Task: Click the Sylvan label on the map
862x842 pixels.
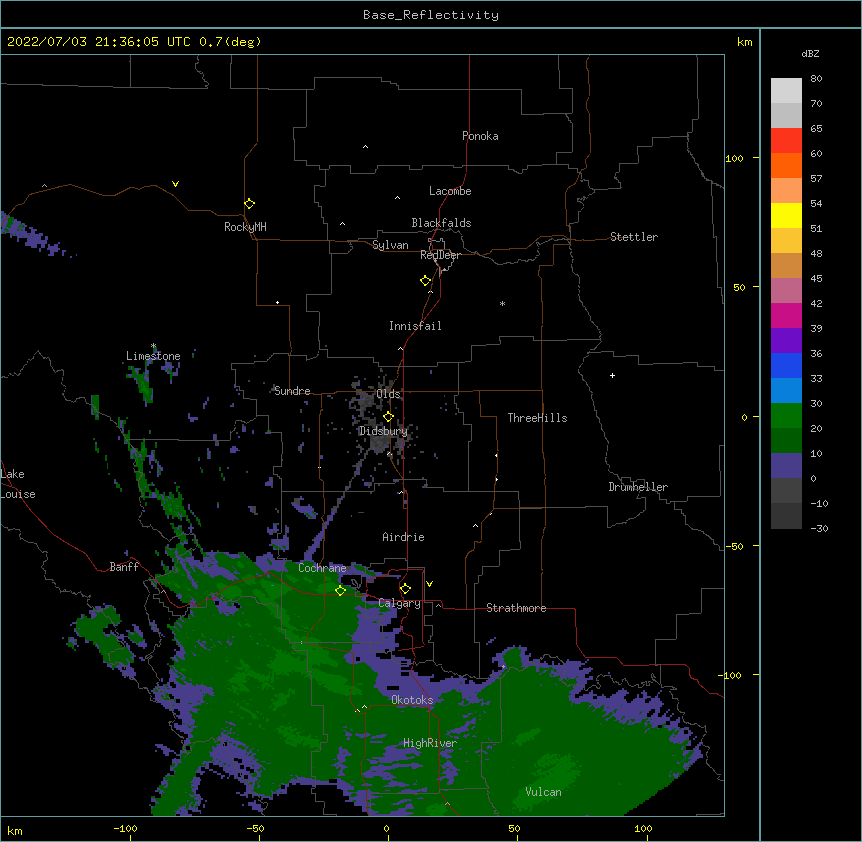Action: pyautogui.click(x=390, y=245)
